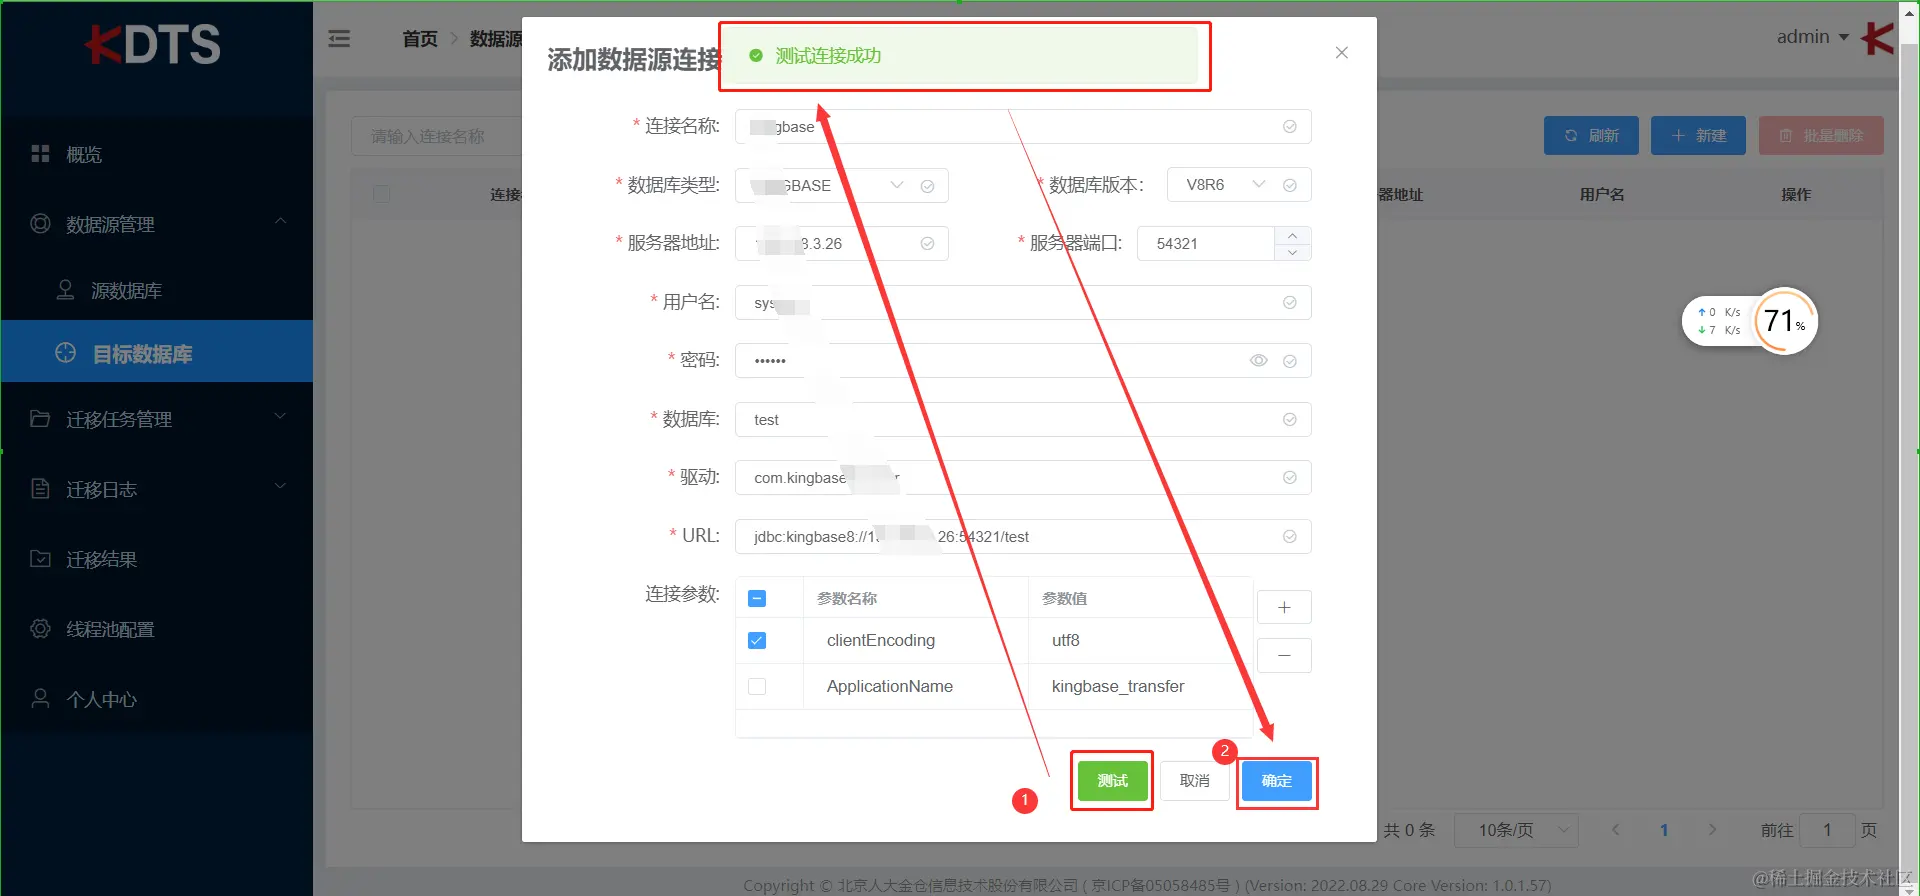
Task: Open the 10条/页 page size dropdown
Action: pos(1515,830)
